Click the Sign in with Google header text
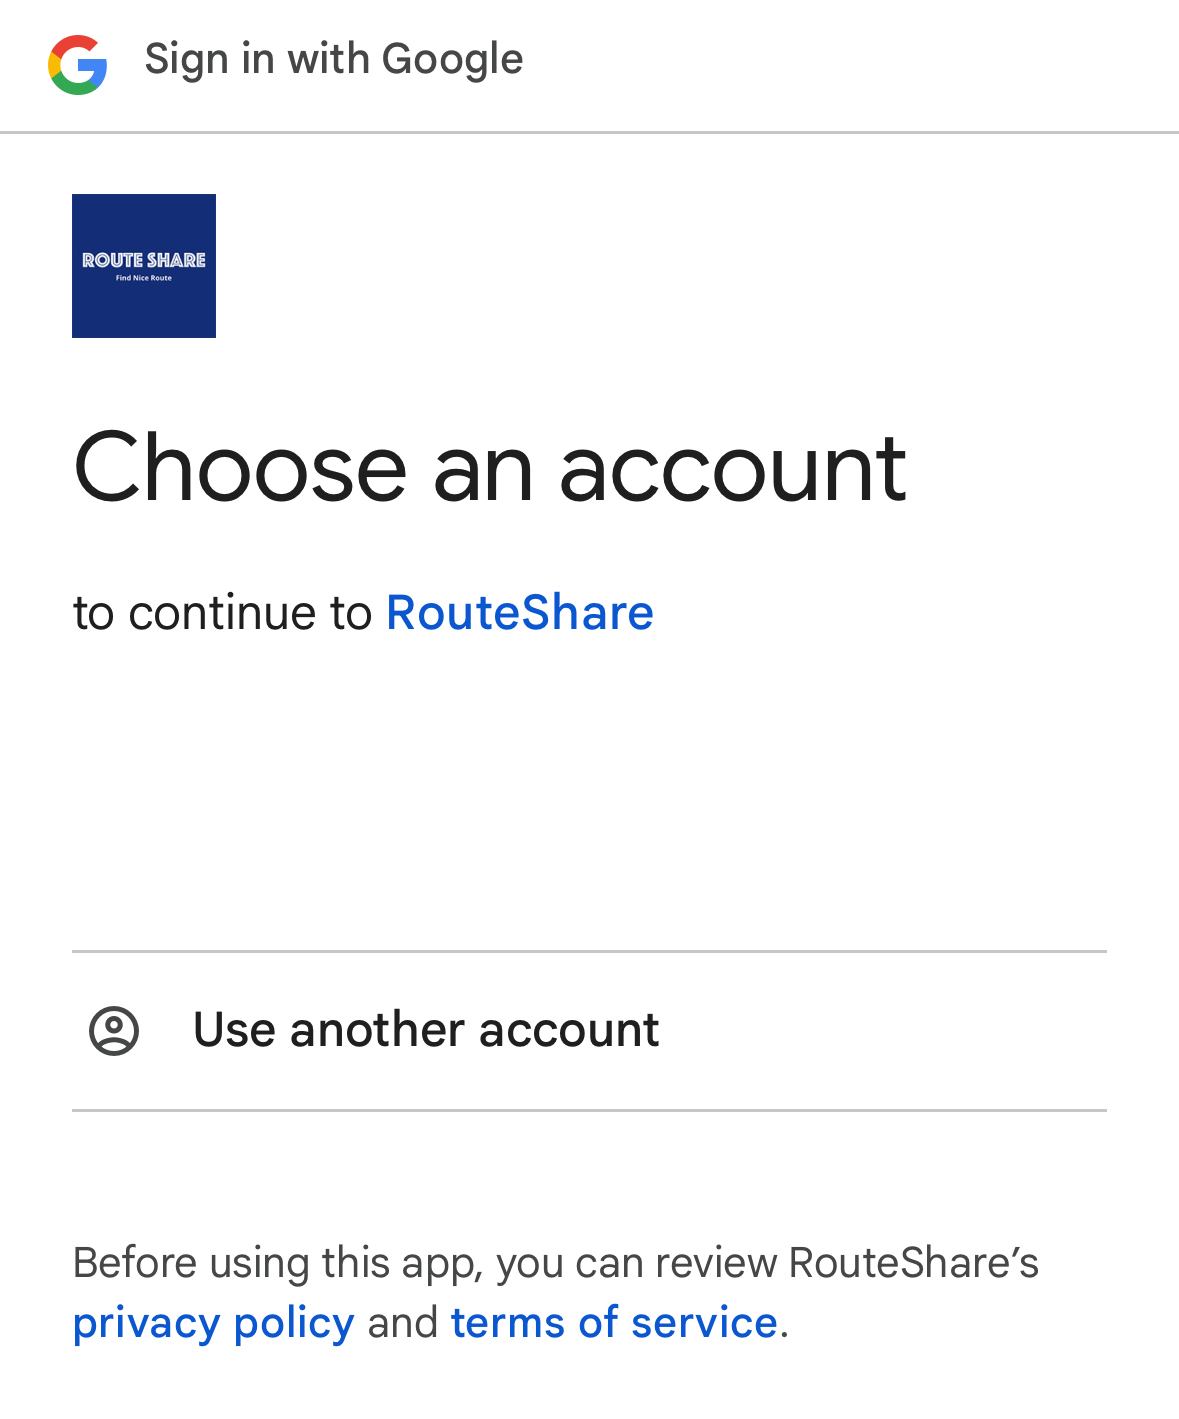This screenshot has width=1179, height=1419. click(x=334, y=59)
